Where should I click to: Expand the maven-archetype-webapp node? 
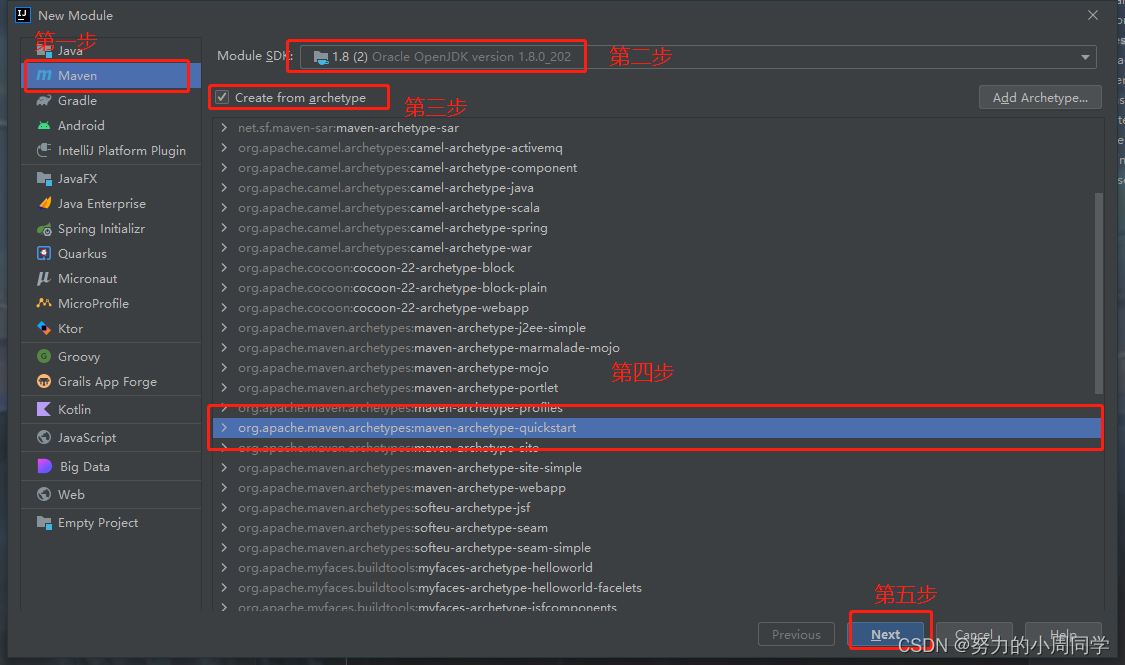[225, 487]
